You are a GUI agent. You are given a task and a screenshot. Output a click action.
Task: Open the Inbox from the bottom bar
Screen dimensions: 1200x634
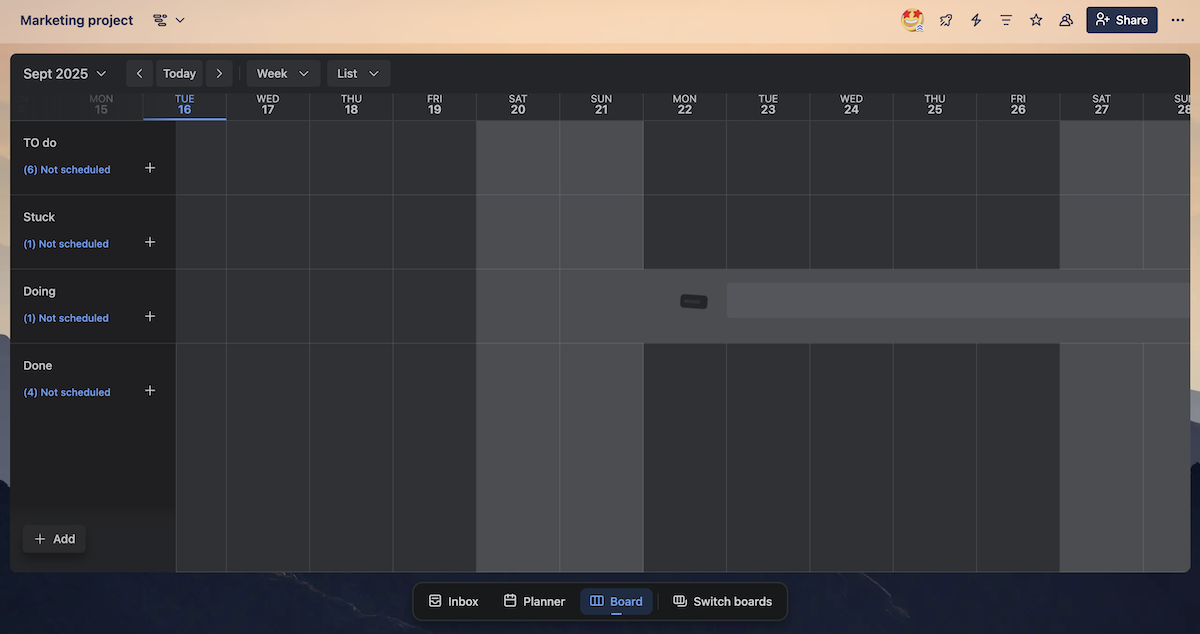pos(453,601)
